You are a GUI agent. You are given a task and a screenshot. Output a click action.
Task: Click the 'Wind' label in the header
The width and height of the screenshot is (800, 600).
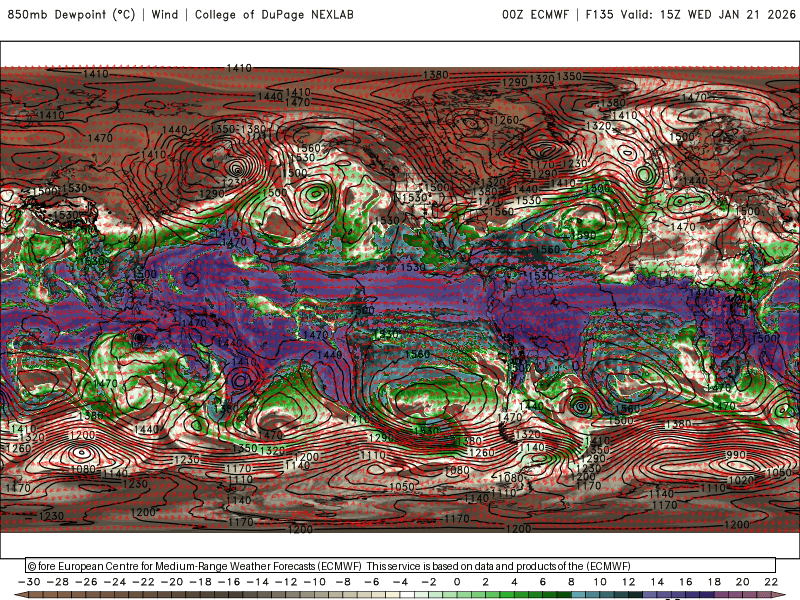[x=165, y=14]
